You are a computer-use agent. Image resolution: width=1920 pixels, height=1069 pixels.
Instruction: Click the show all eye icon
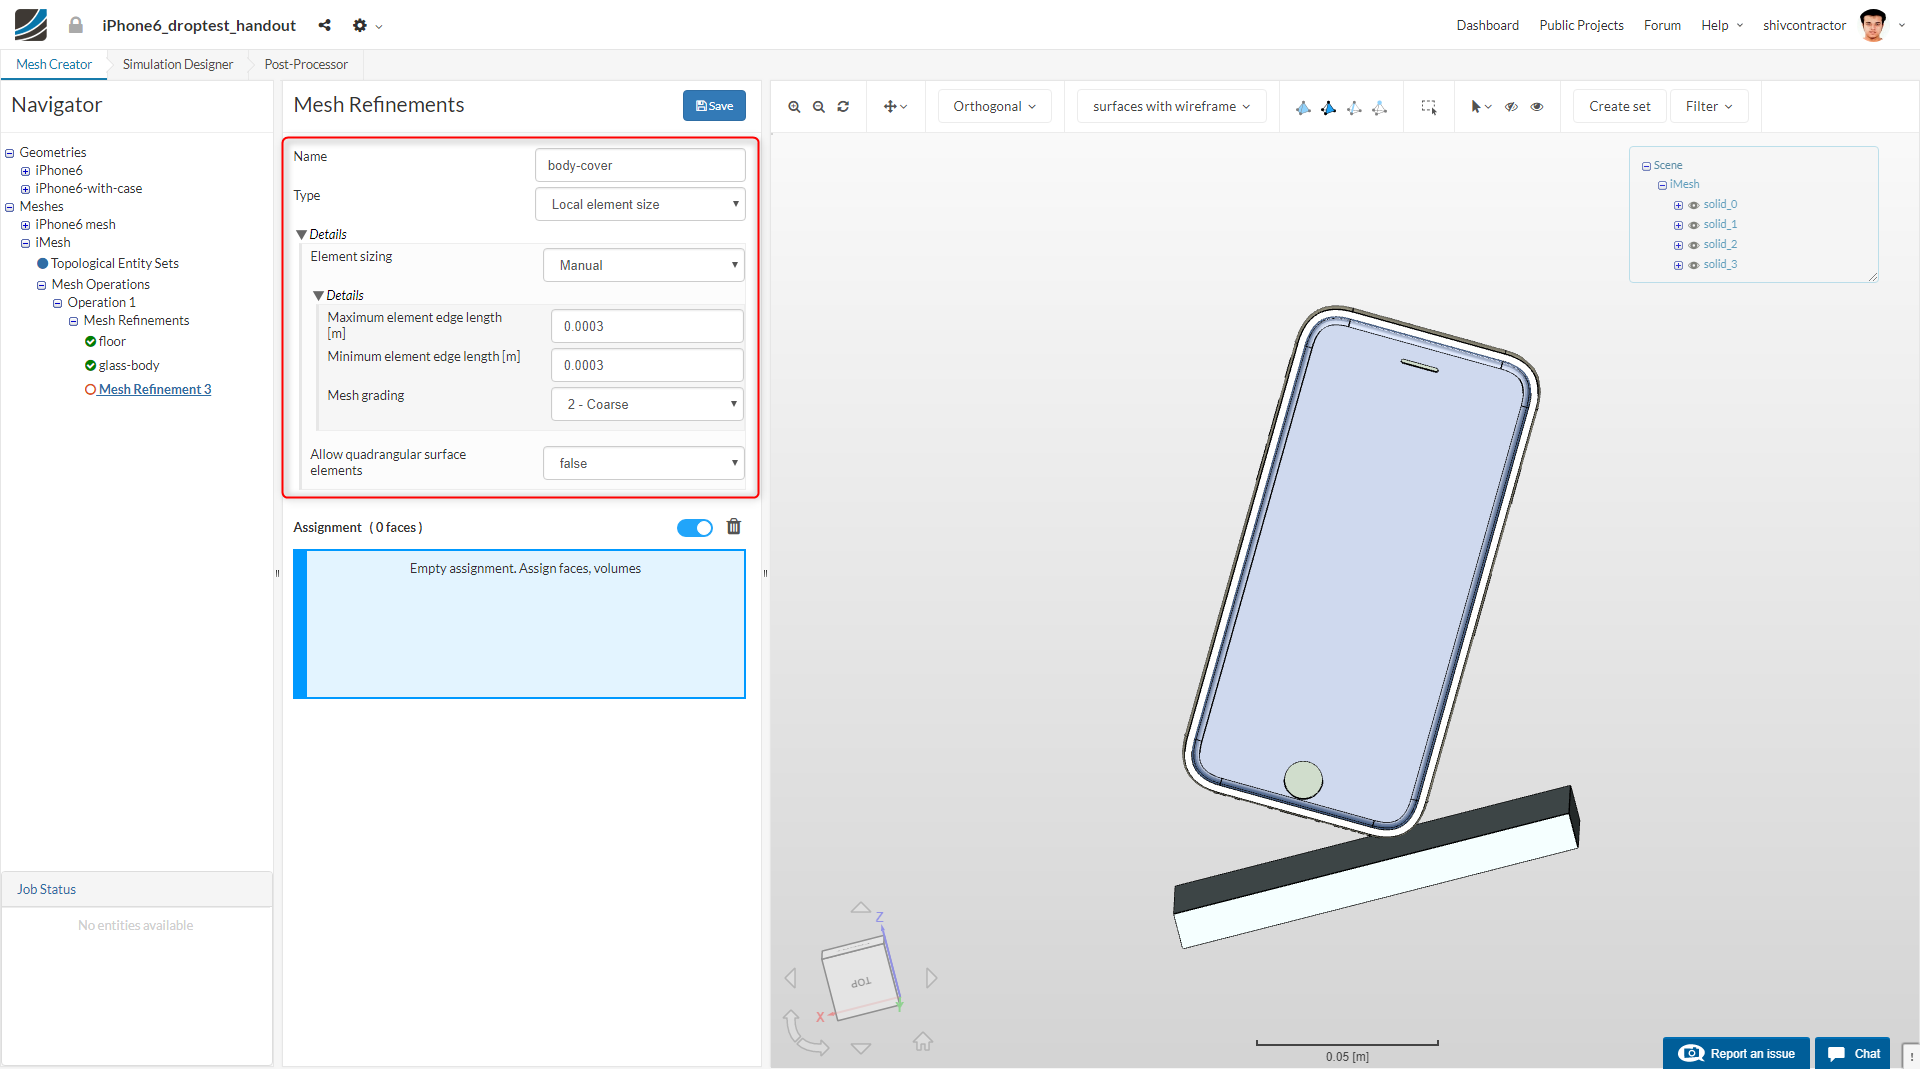1537,107
